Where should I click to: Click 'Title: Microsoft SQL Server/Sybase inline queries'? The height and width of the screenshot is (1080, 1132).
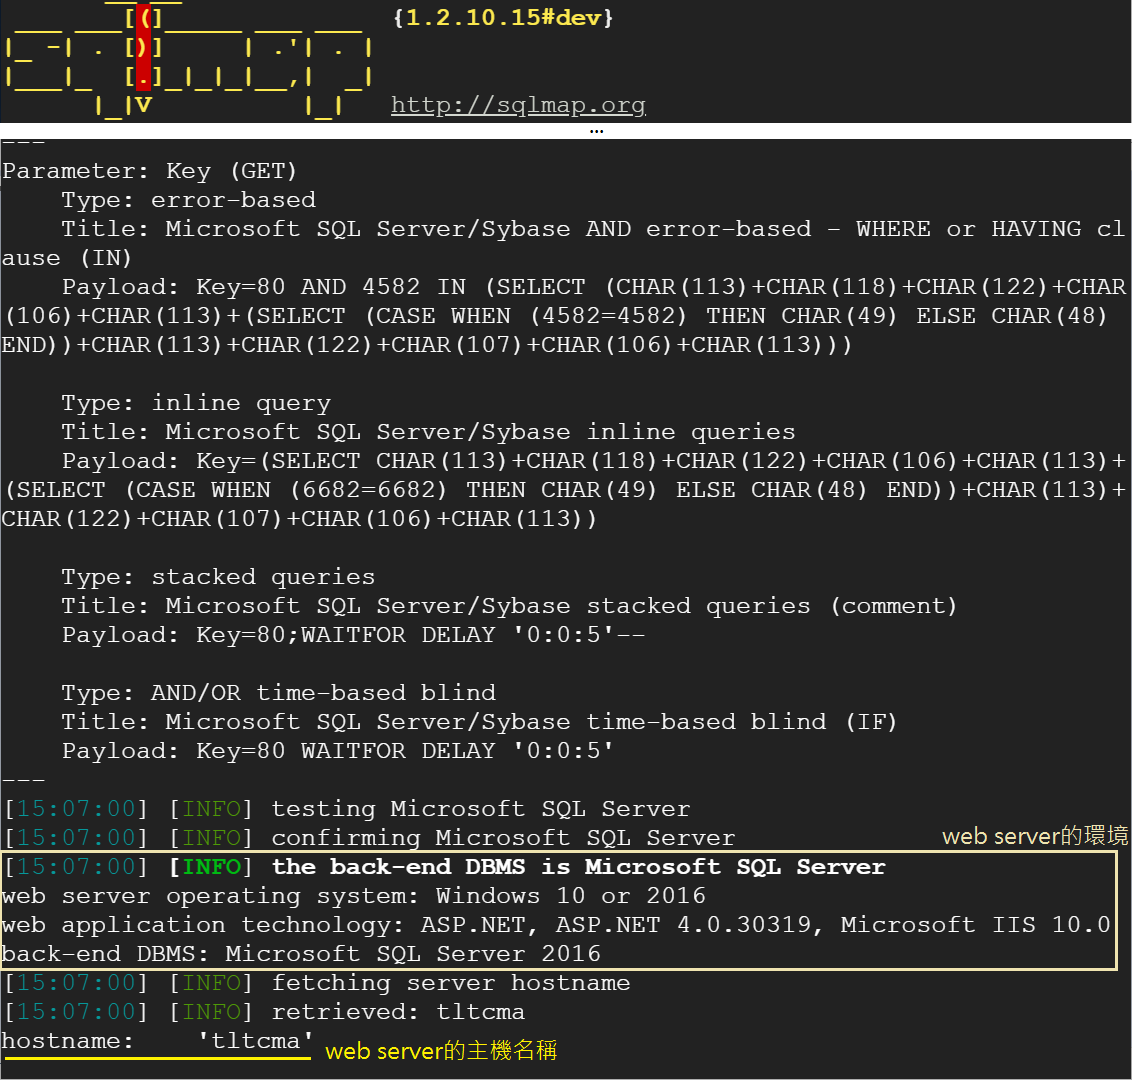coord(428,432)
